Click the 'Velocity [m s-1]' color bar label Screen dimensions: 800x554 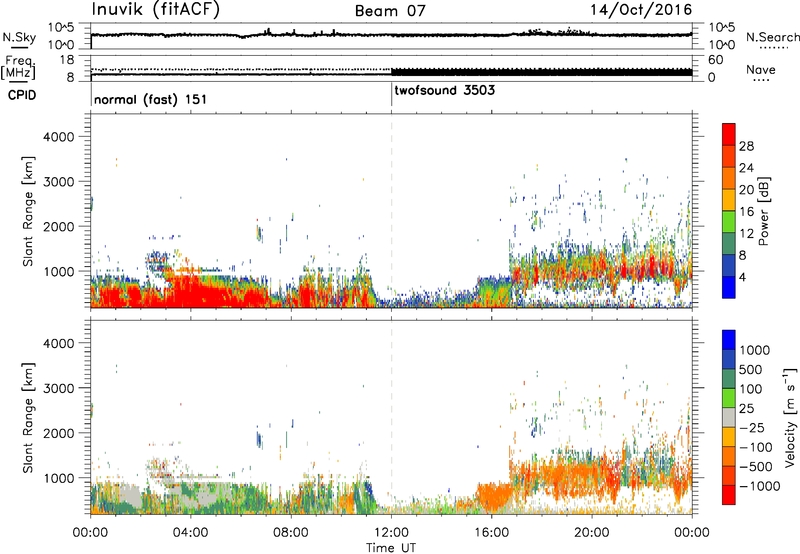coord(790,417)
